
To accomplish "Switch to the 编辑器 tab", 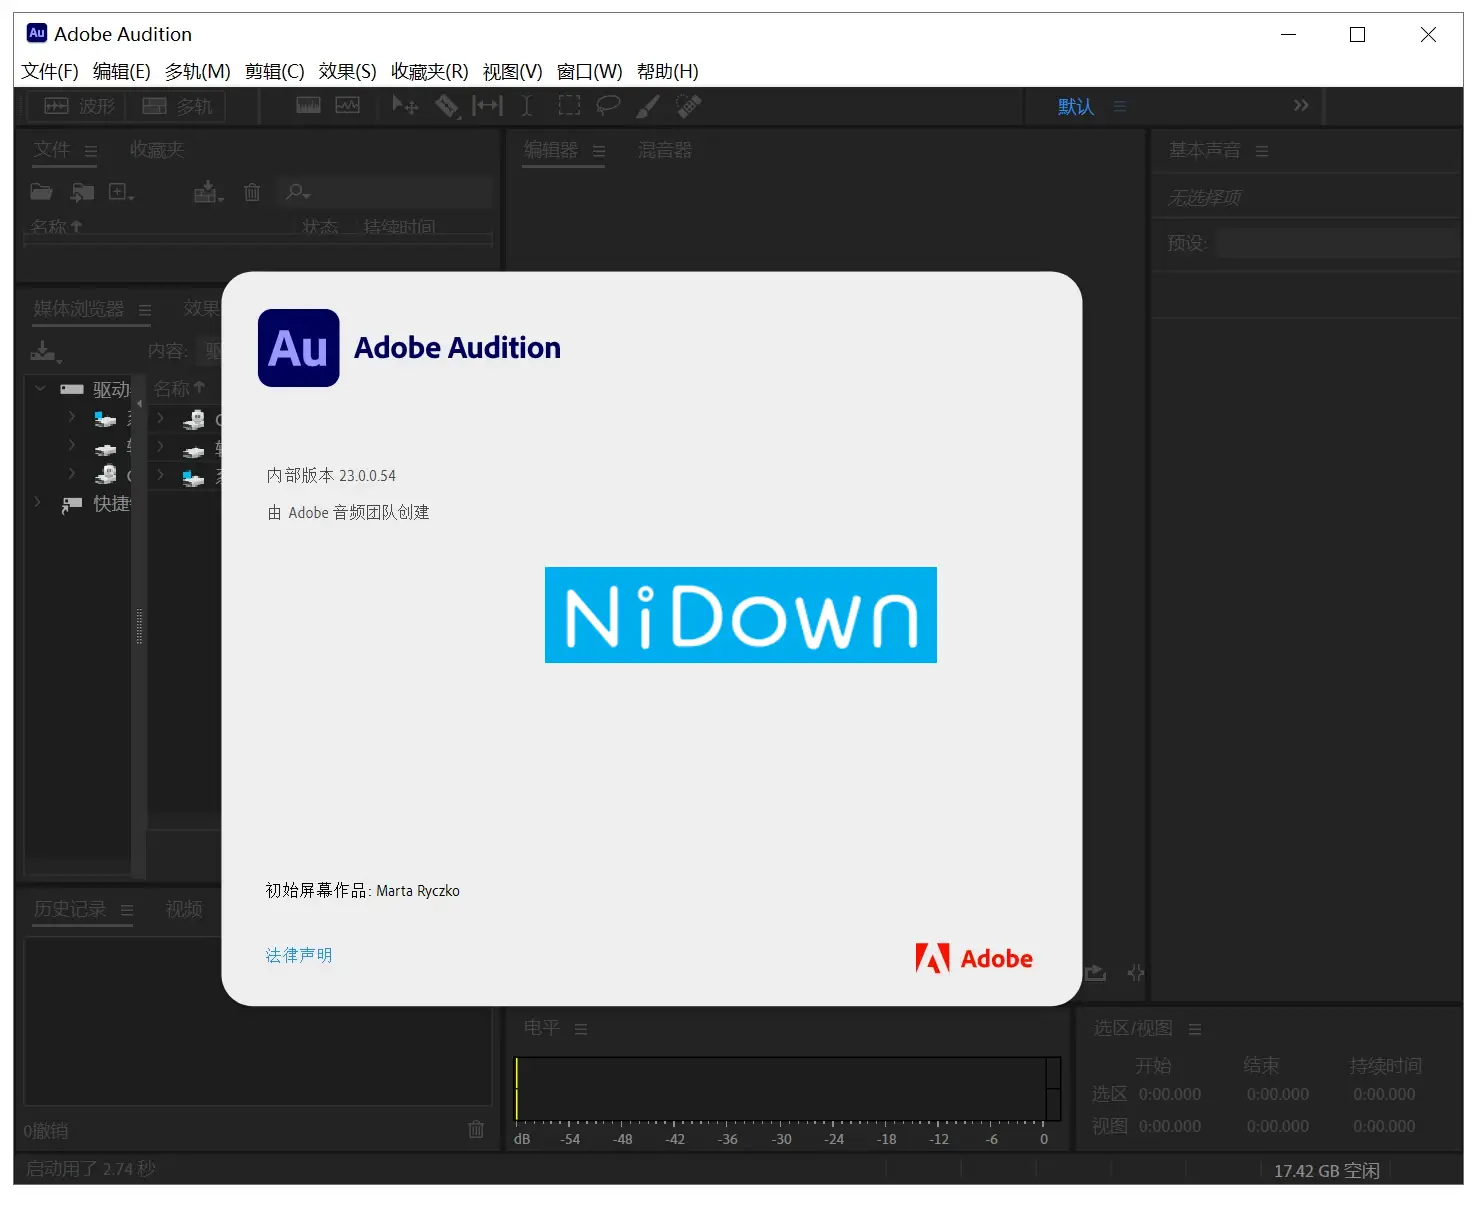I will (x=551, y=150).
